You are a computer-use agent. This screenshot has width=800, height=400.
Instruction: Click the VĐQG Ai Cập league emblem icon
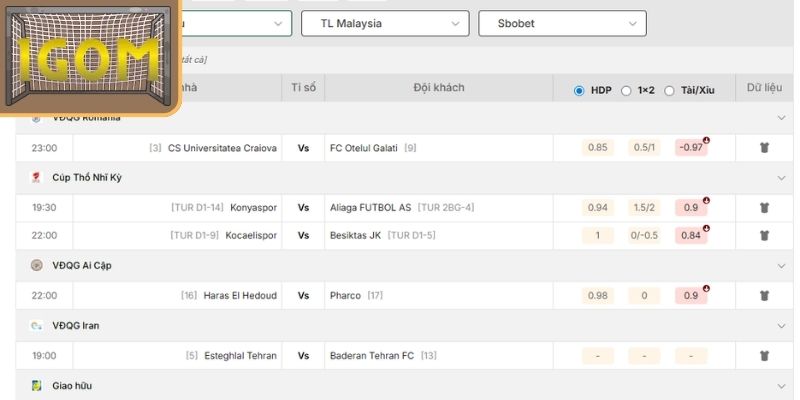(x=36, y=265)
